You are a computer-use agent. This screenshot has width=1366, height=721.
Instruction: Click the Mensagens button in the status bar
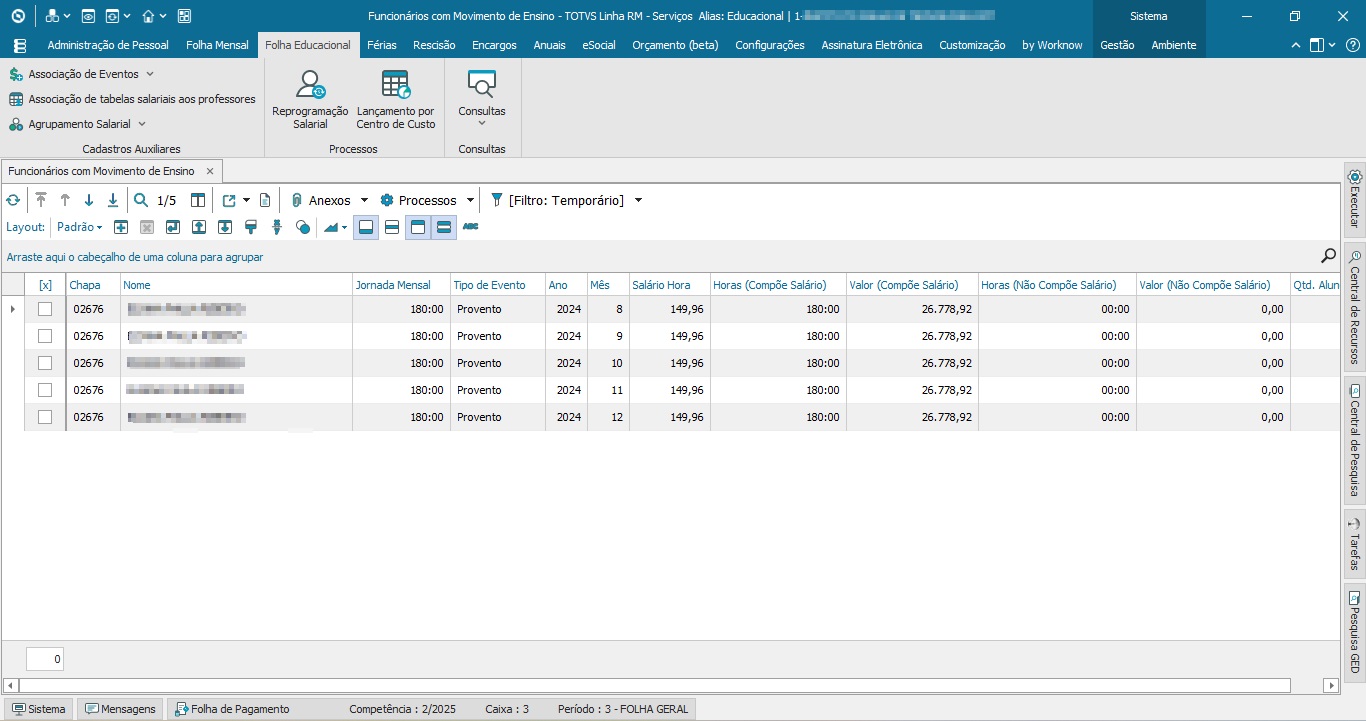pos(121,709)
